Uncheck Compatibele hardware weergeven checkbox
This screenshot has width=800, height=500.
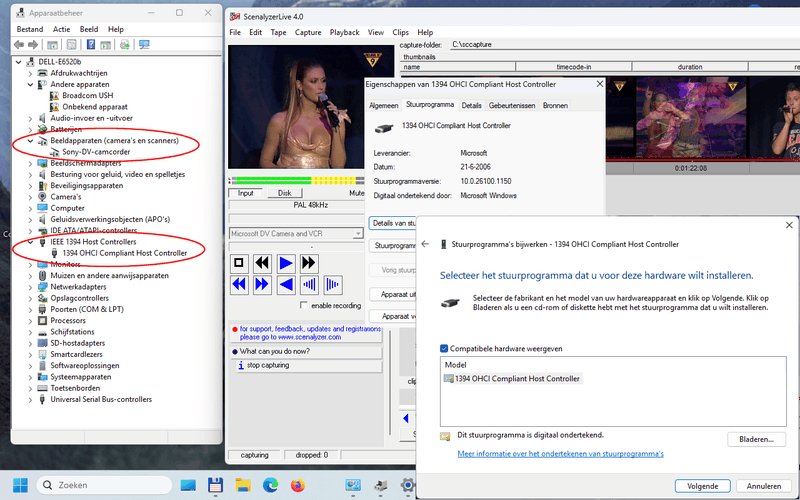[444, 348]
